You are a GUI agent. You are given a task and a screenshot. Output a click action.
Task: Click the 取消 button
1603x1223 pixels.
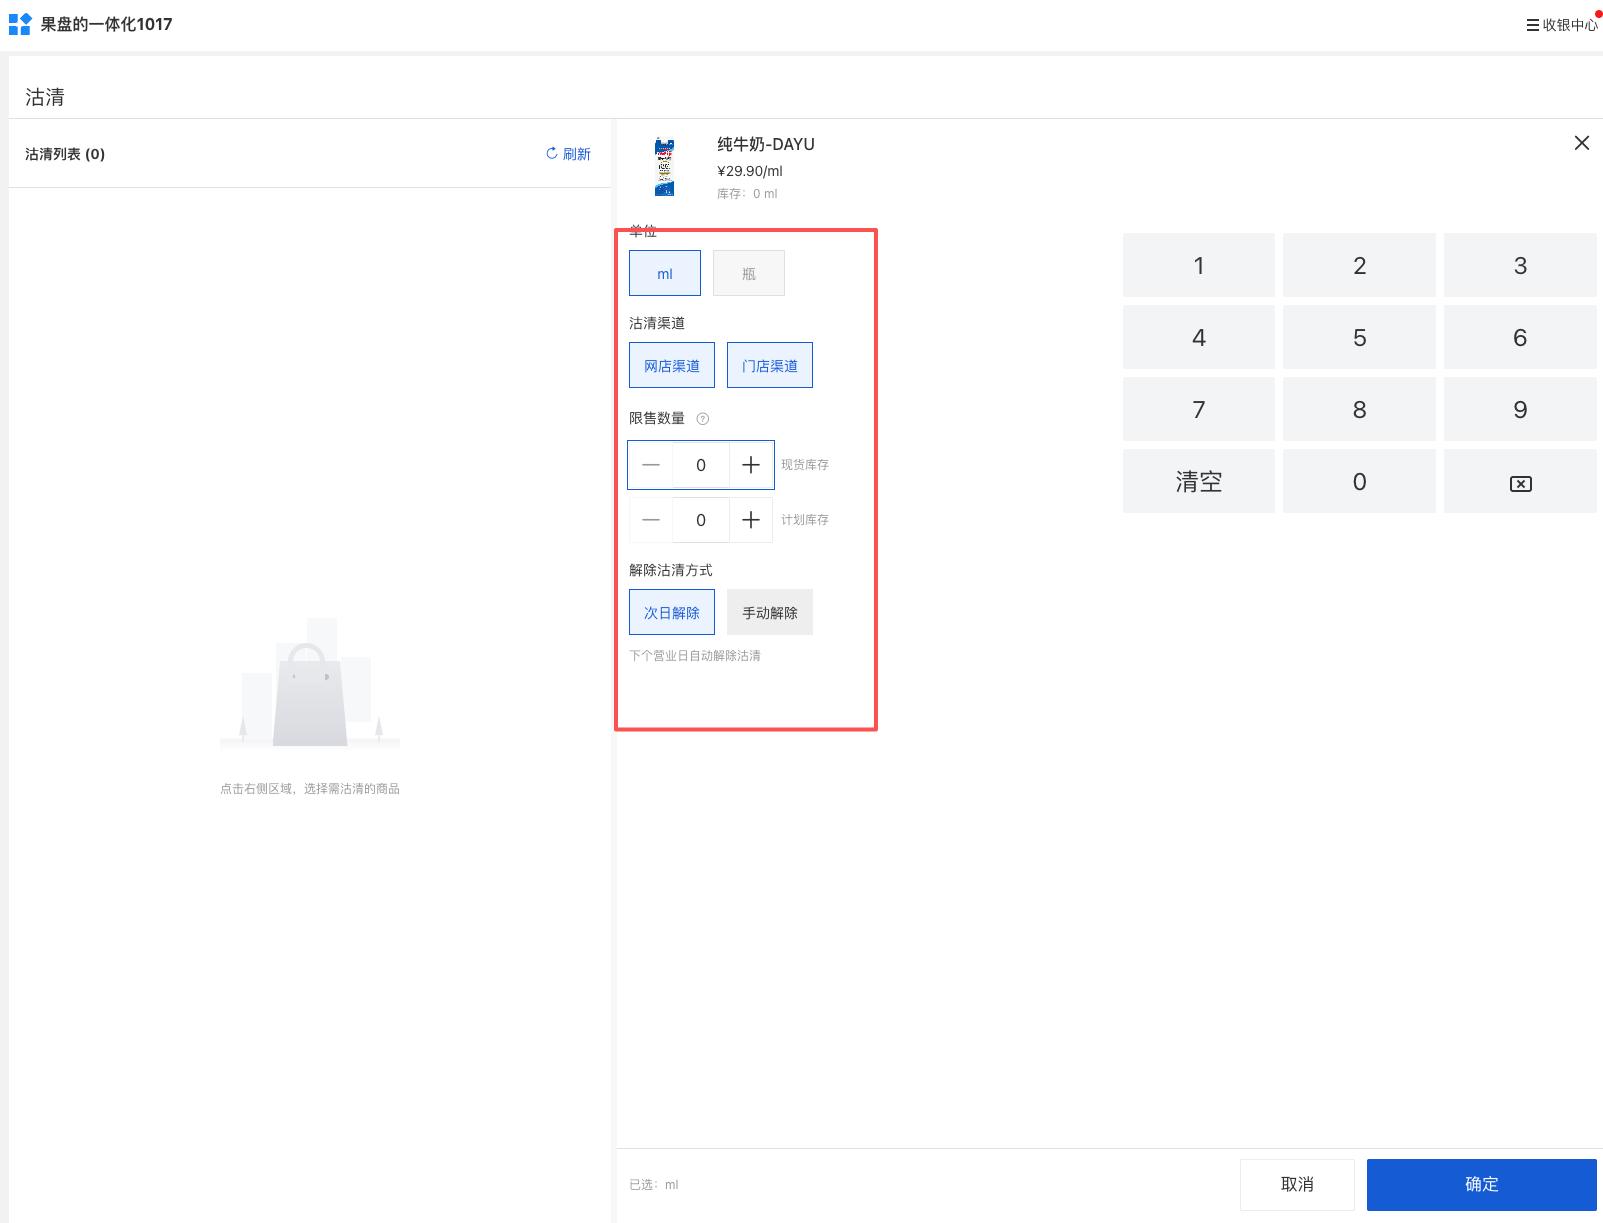(x=1297, y=1184)
